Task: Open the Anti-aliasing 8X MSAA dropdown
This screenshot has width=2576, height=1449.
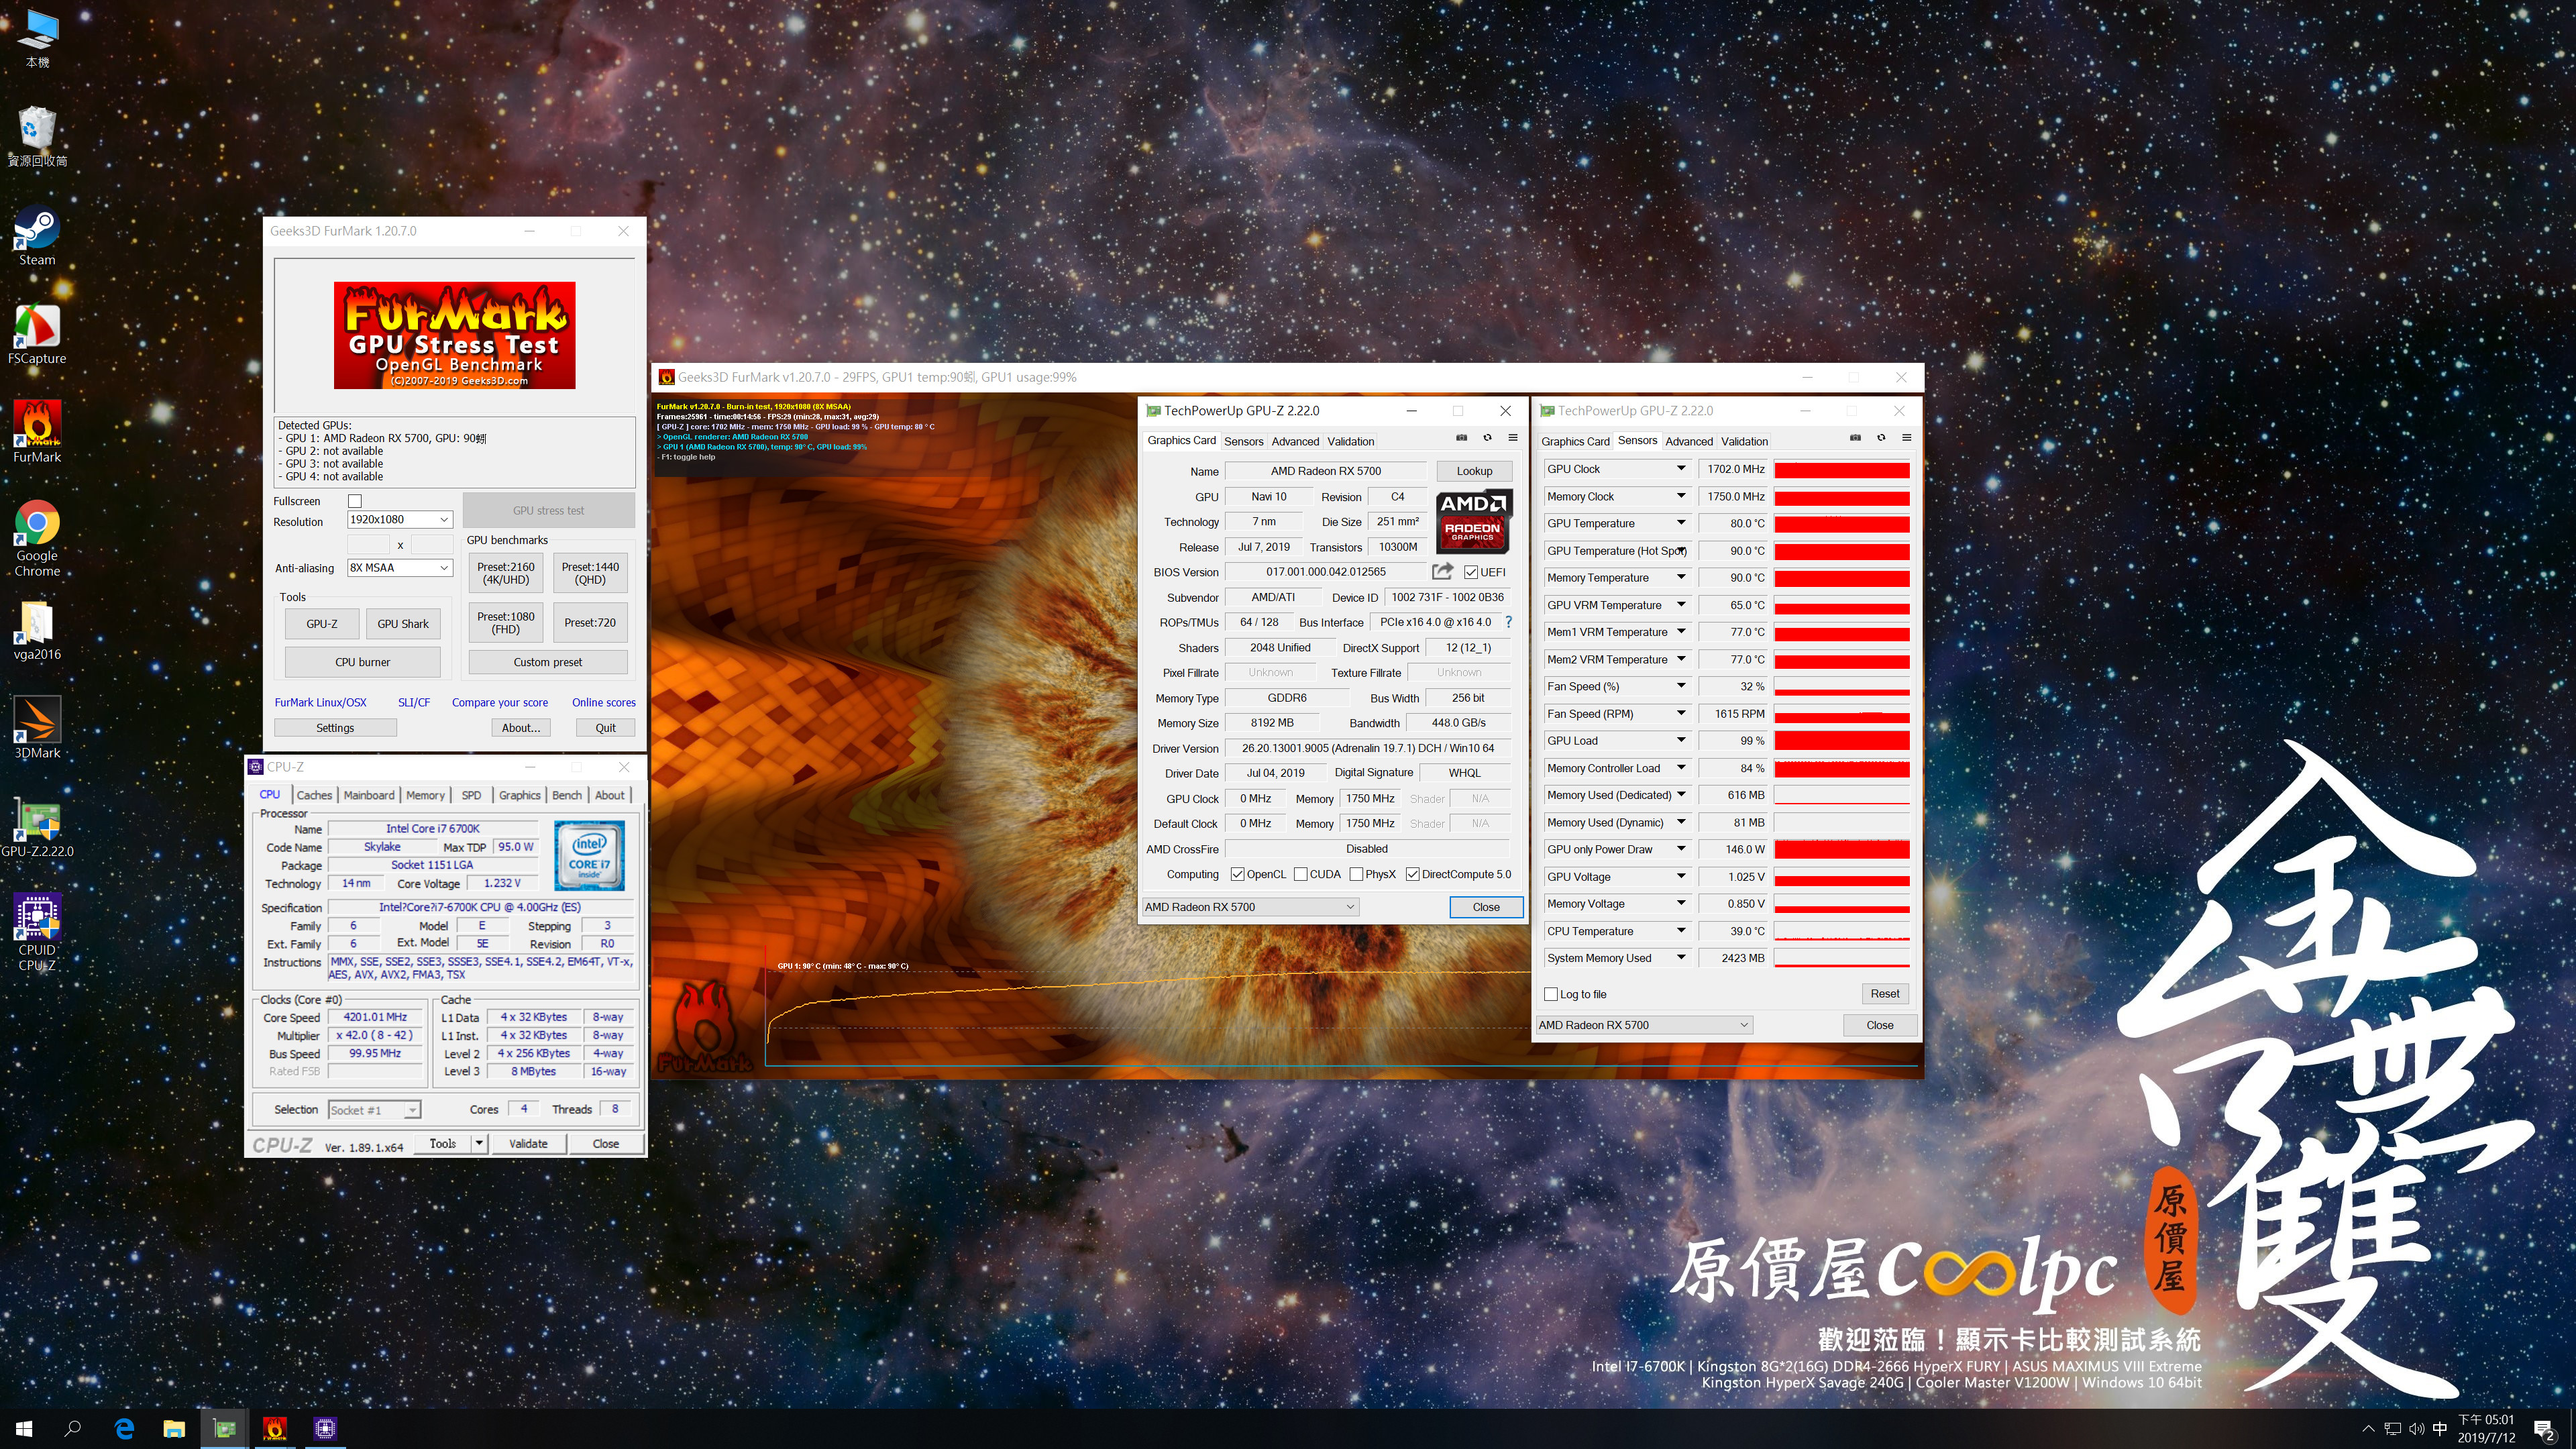Action: coord(399,567)
